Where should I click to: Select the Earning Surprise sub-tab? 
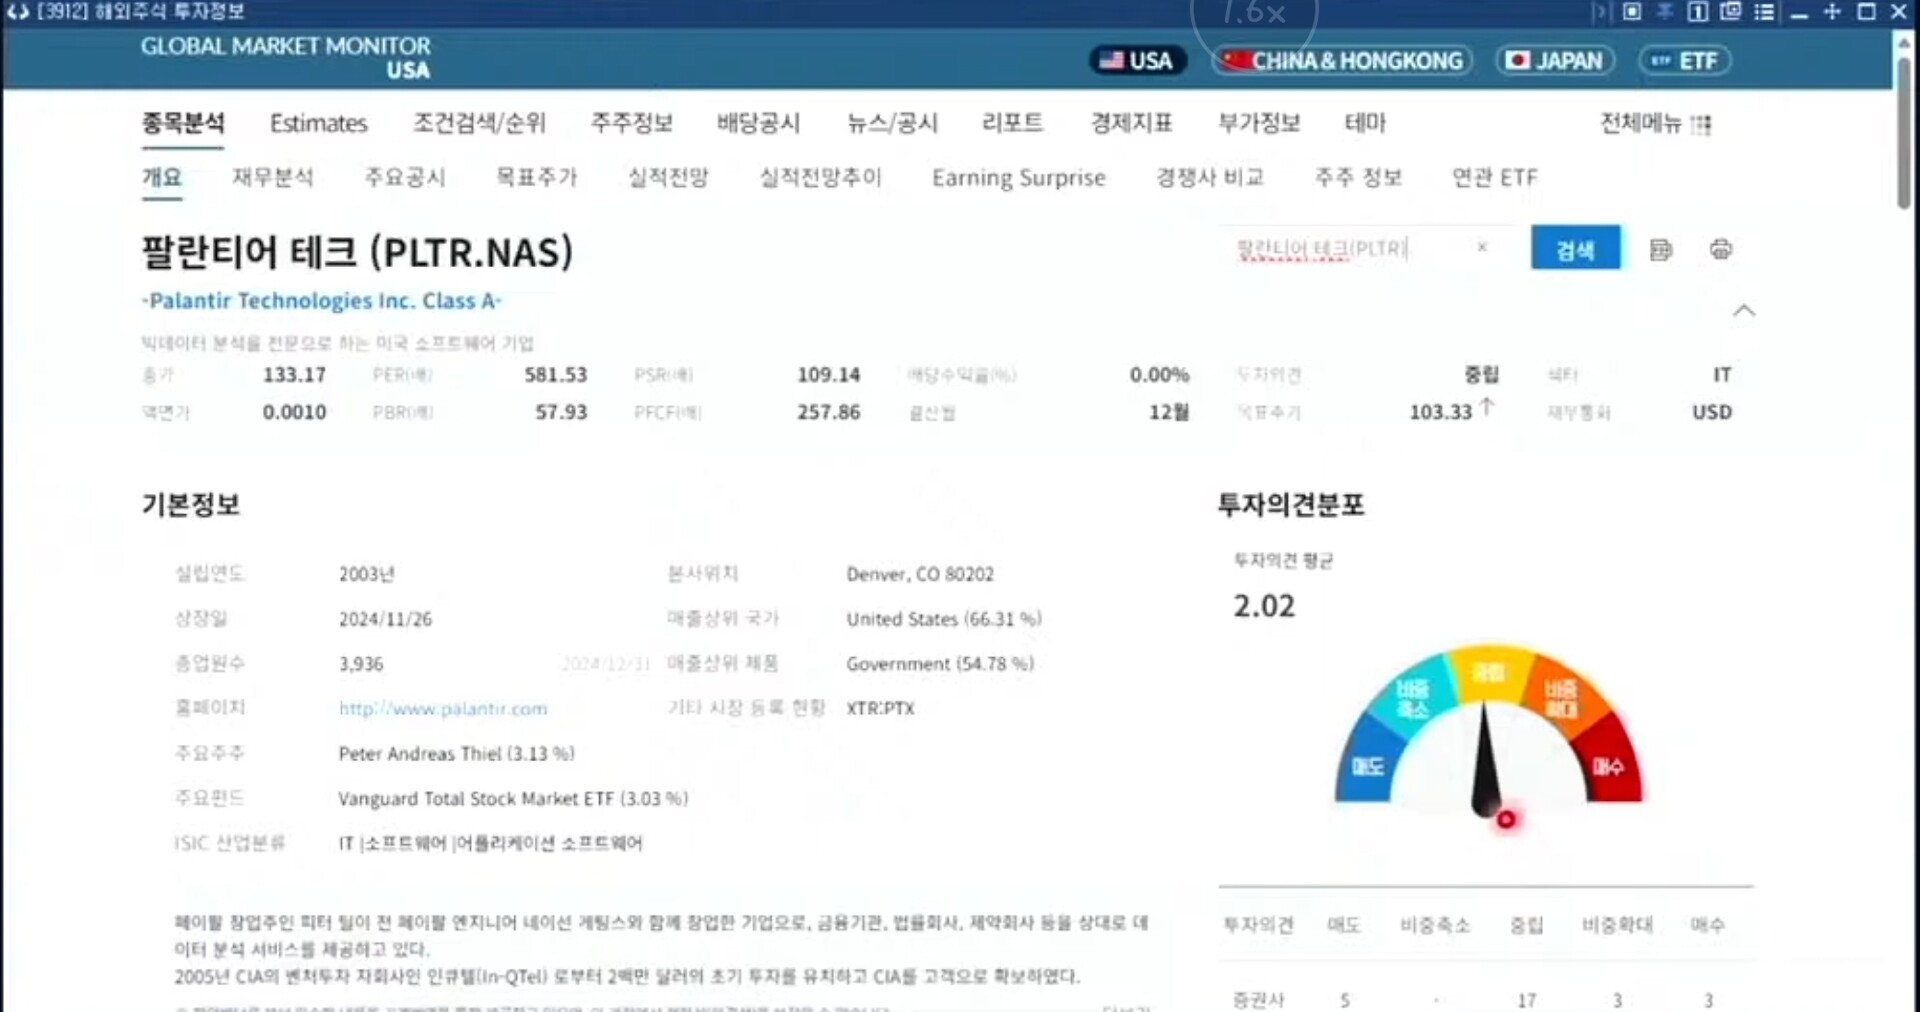click(x=1019, y=177)
